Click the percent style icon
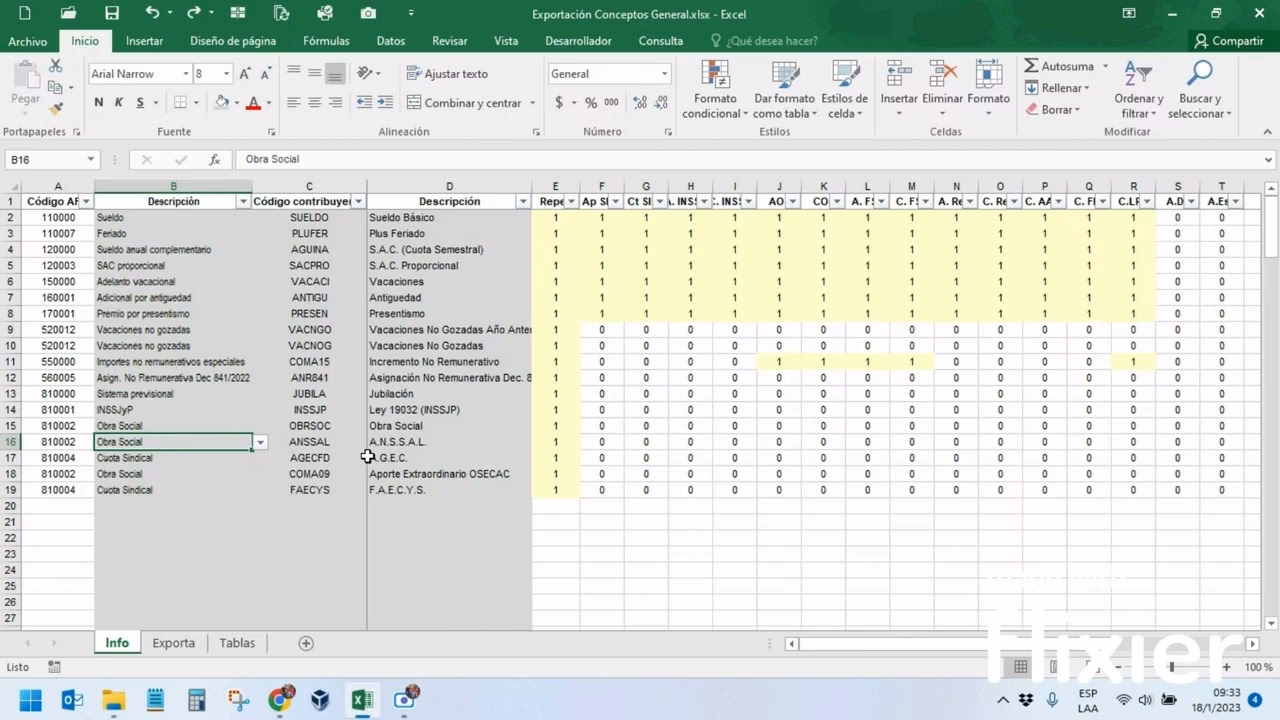 (591, 103)
